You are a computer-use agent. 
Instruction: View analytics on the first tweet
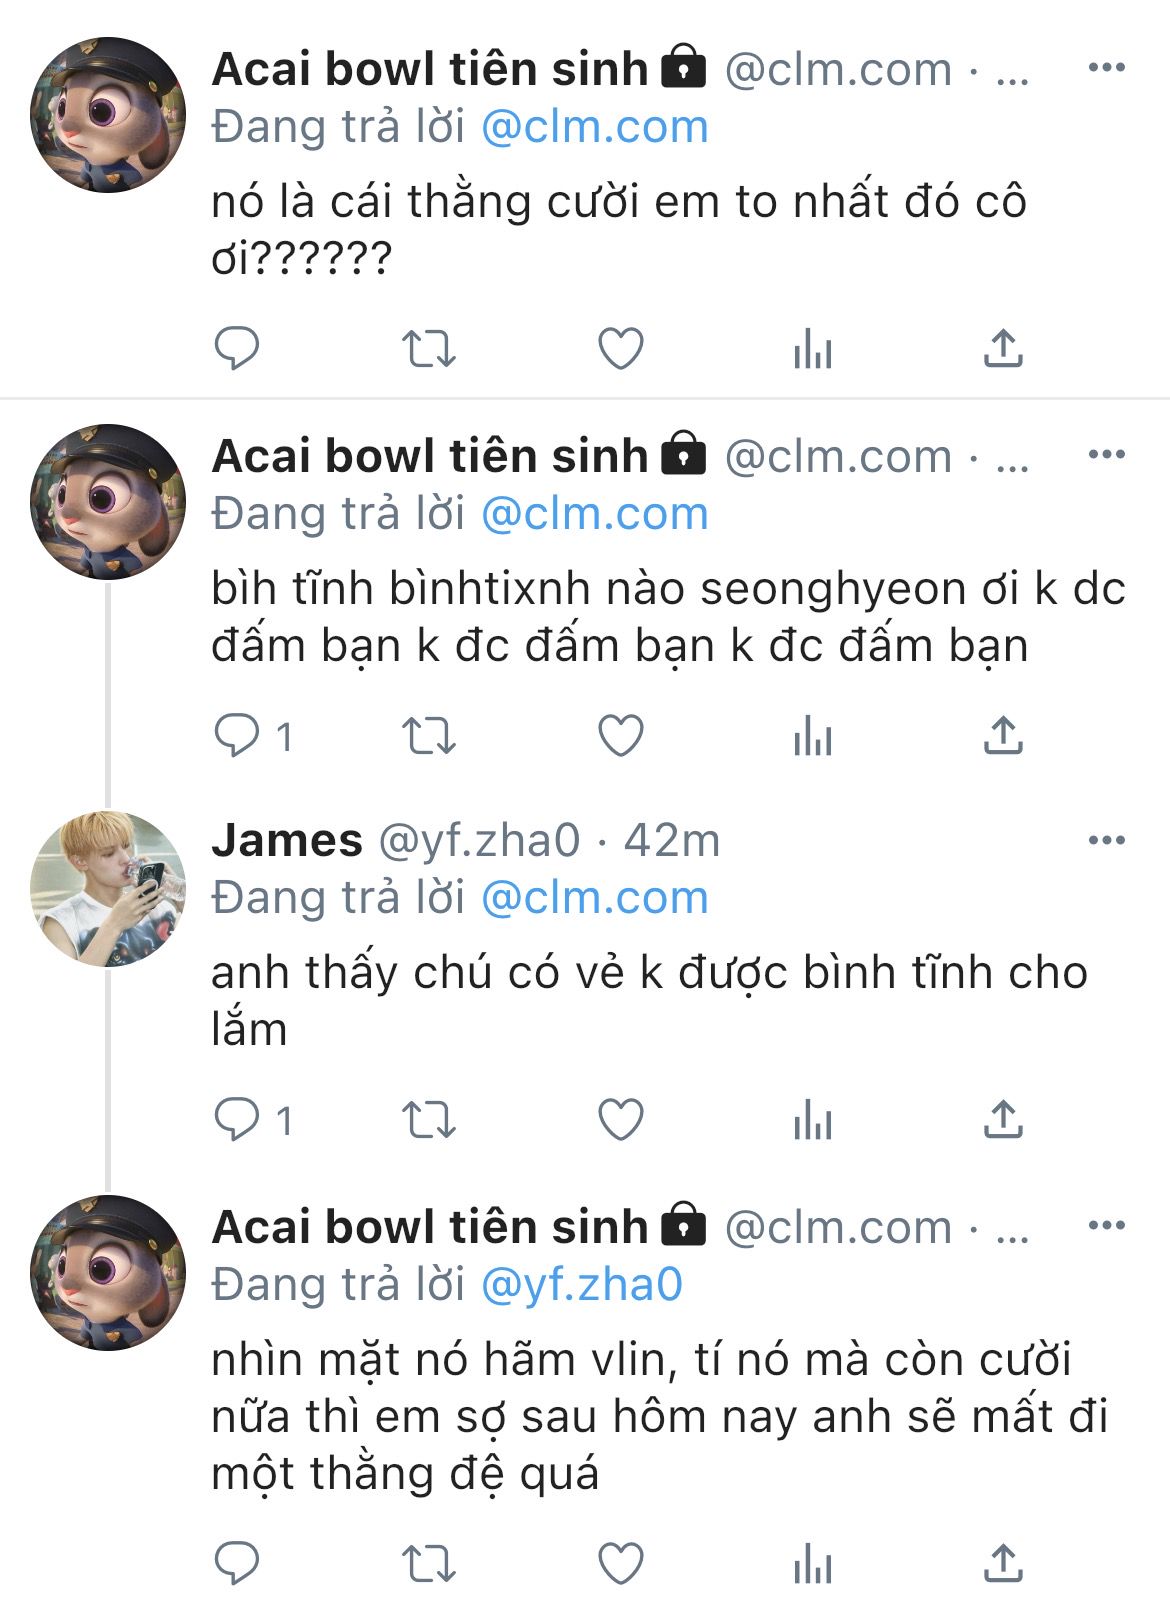812,350
